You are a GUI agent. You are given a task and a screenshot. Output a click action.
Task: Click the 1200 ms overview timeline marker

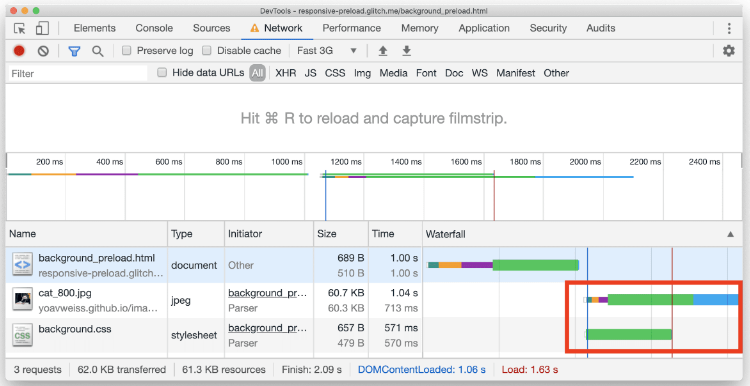point(346,162)
